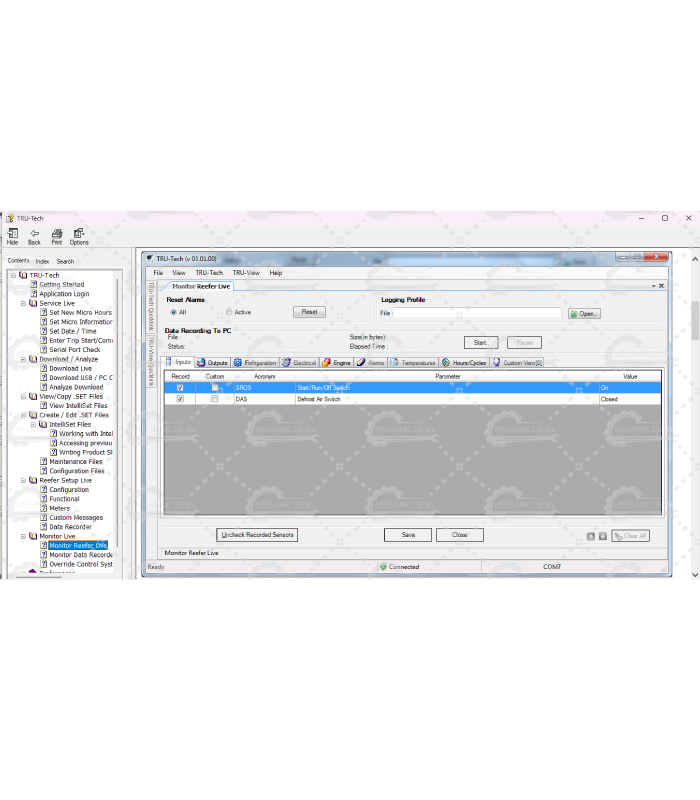The height and width of the screenshot is (800, 700).
Task: Collapse the Service Live tree node
Action: pyautogui.click(x=23, y=303)
